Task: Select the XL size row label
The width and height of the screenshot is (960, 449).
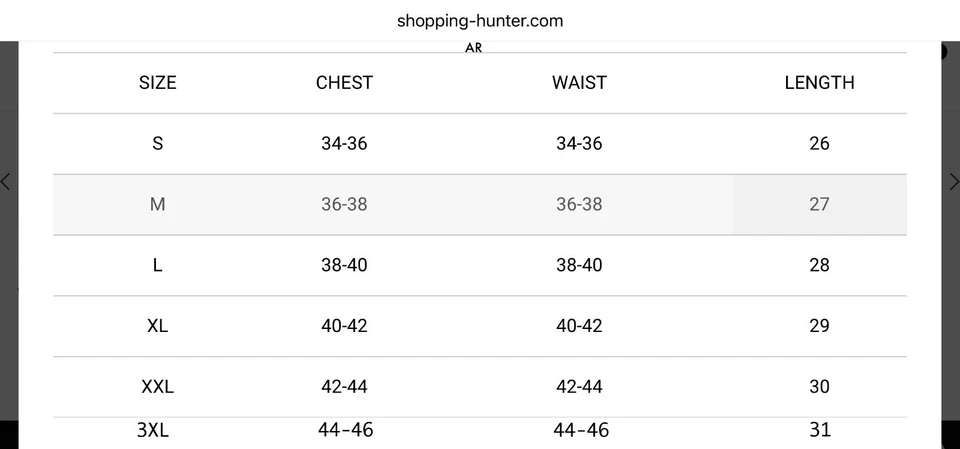Action: pyautogui.click(x=157, y=326)
